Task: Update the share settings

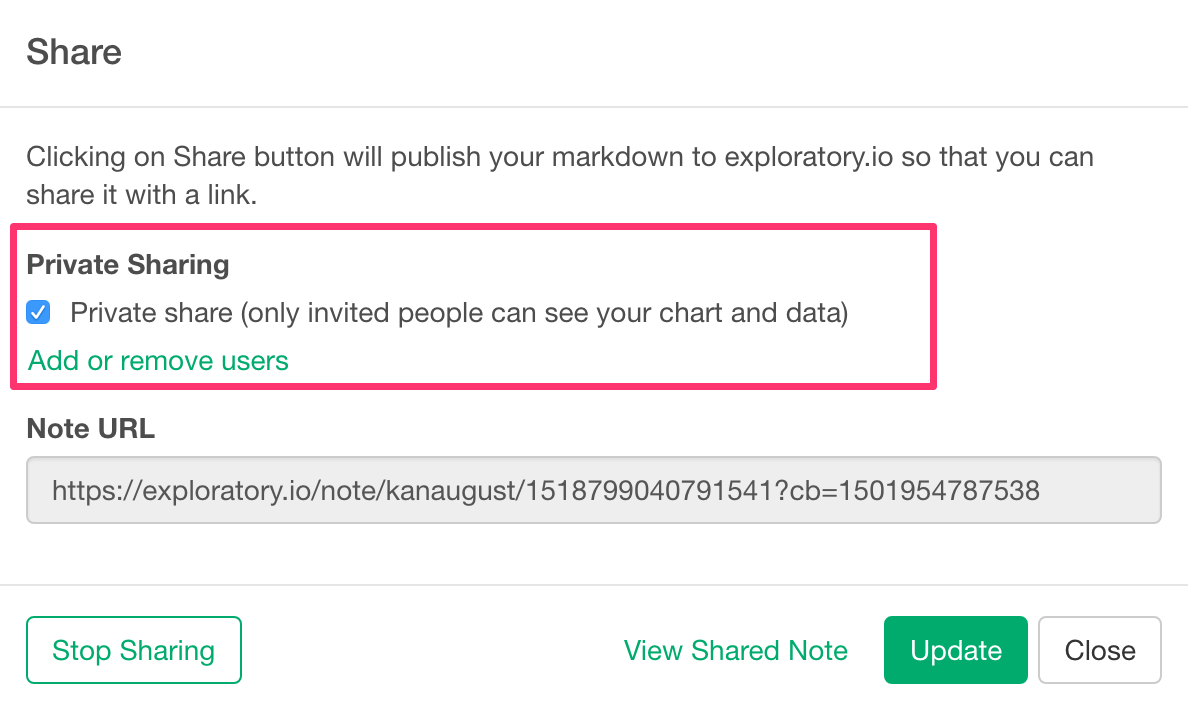Action: click(955, 651)
